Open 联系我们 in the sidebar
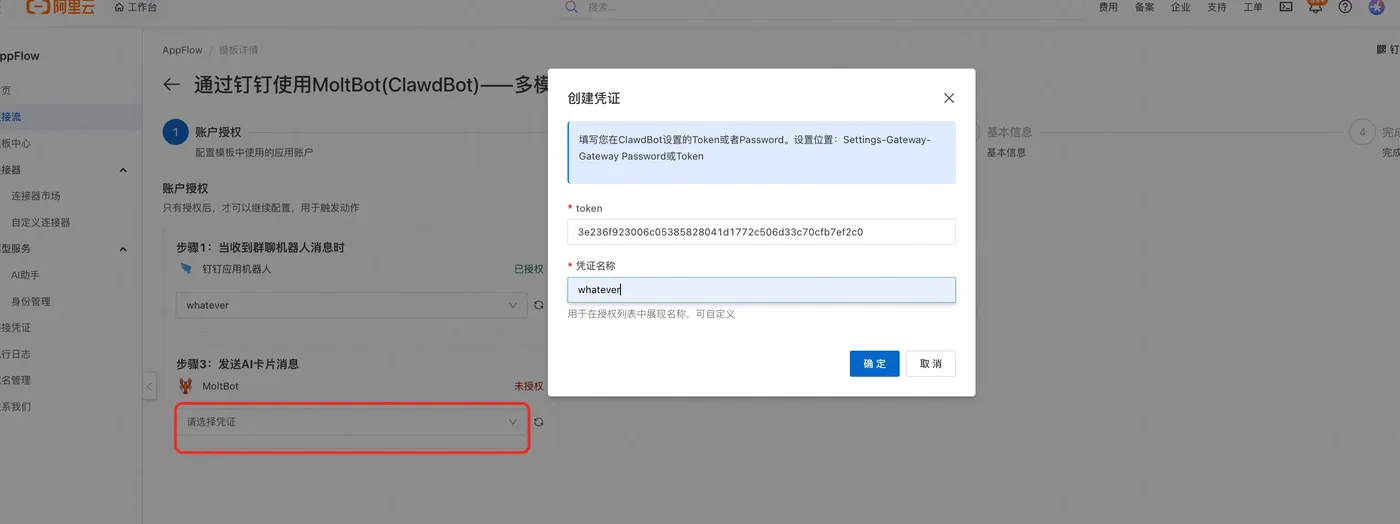Image resolution: width=1400 pixels, height=524 pixels. 15,407
